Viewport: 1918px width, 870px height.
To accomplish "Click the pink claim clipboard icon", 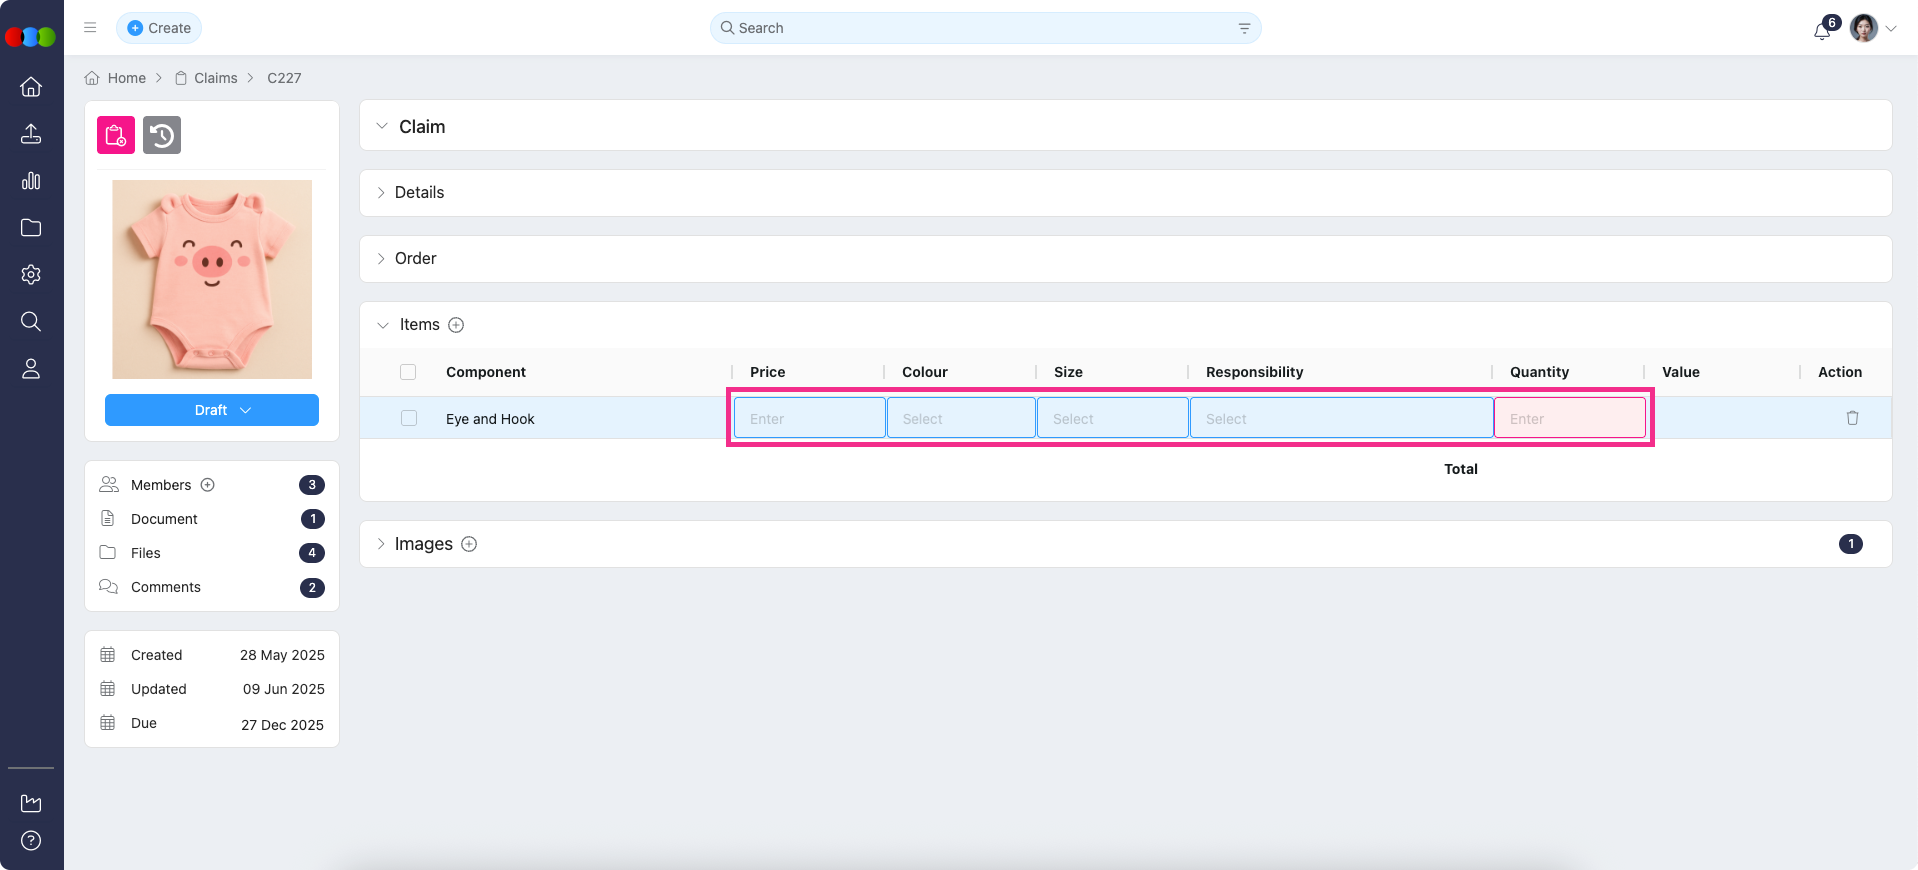I will coord(116,135).
